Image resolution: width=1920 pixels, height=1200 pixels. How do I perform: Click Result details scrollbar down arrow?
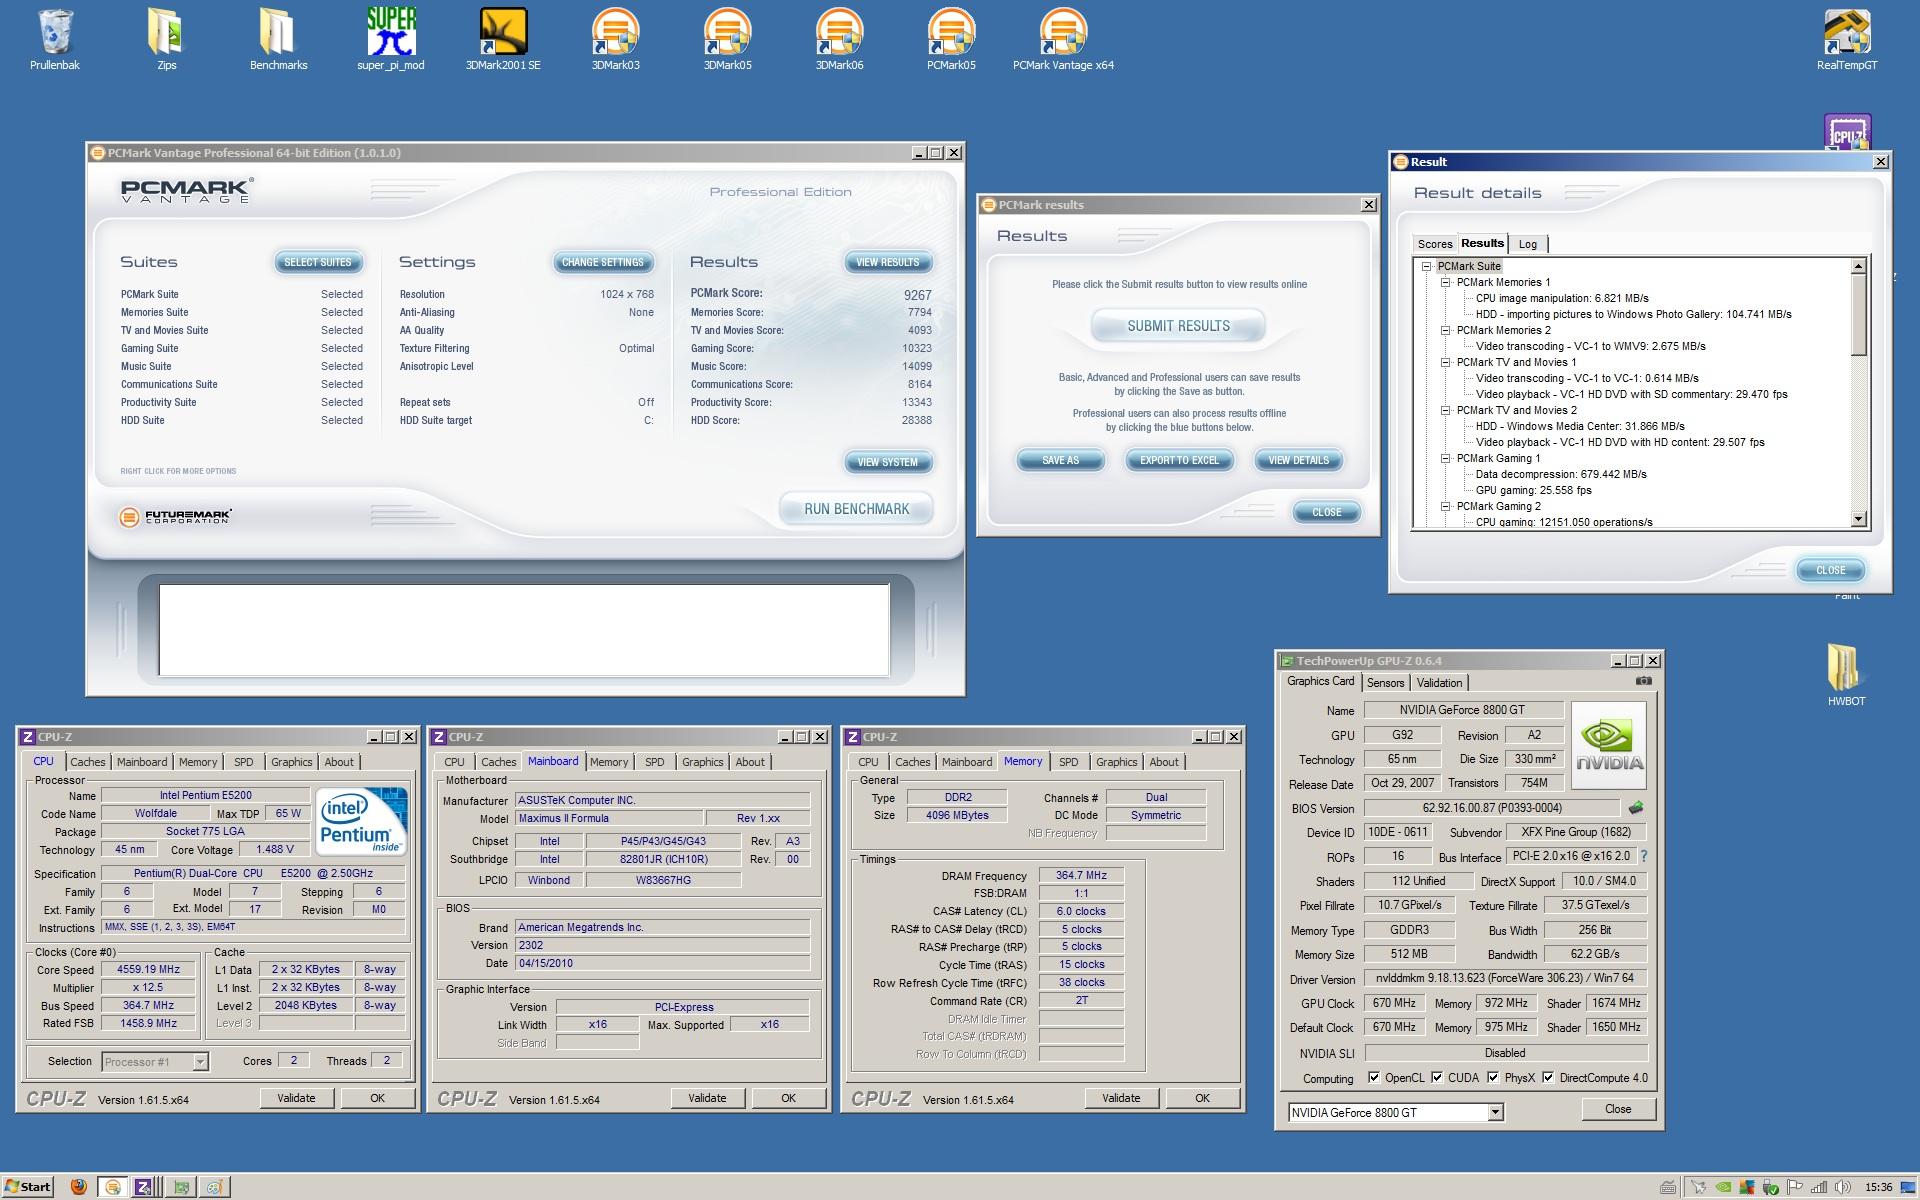pyautogui.click(x=1859, y=519)
